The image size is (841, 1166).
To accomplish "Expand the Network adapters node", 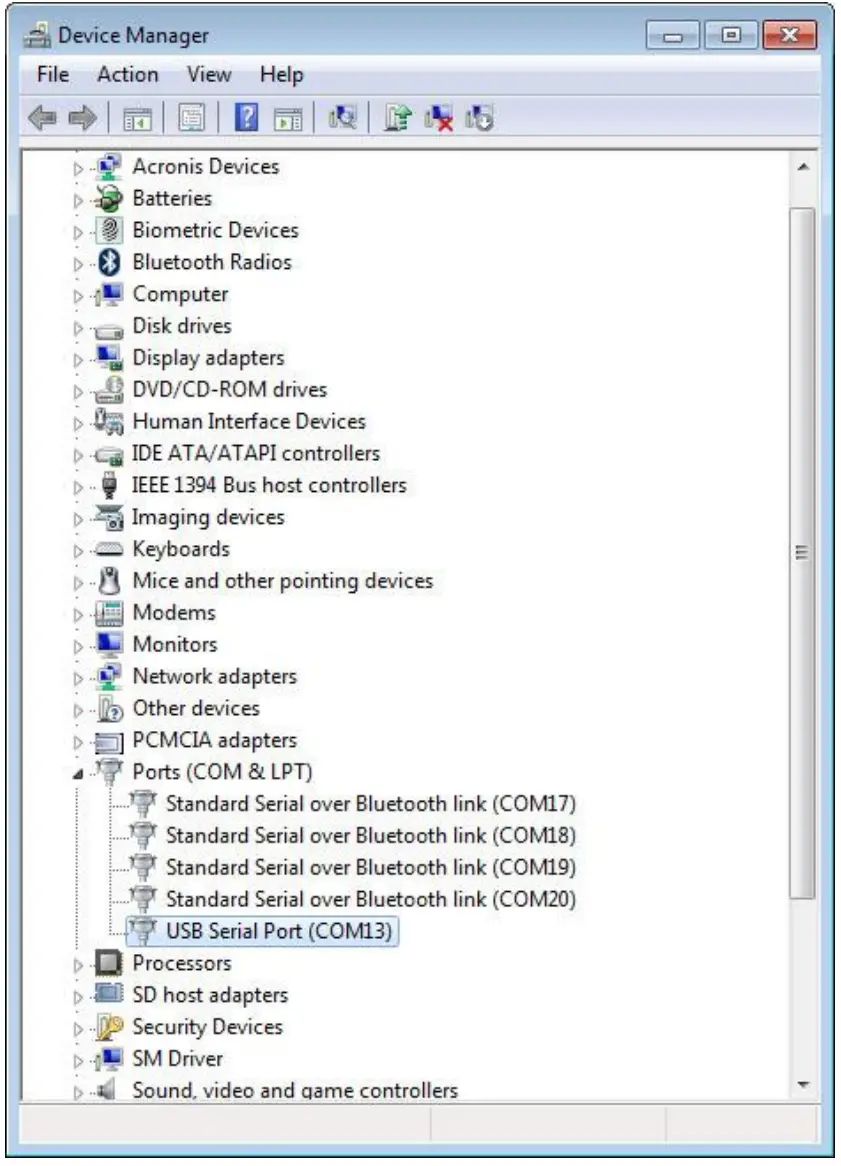I will 79,678.
